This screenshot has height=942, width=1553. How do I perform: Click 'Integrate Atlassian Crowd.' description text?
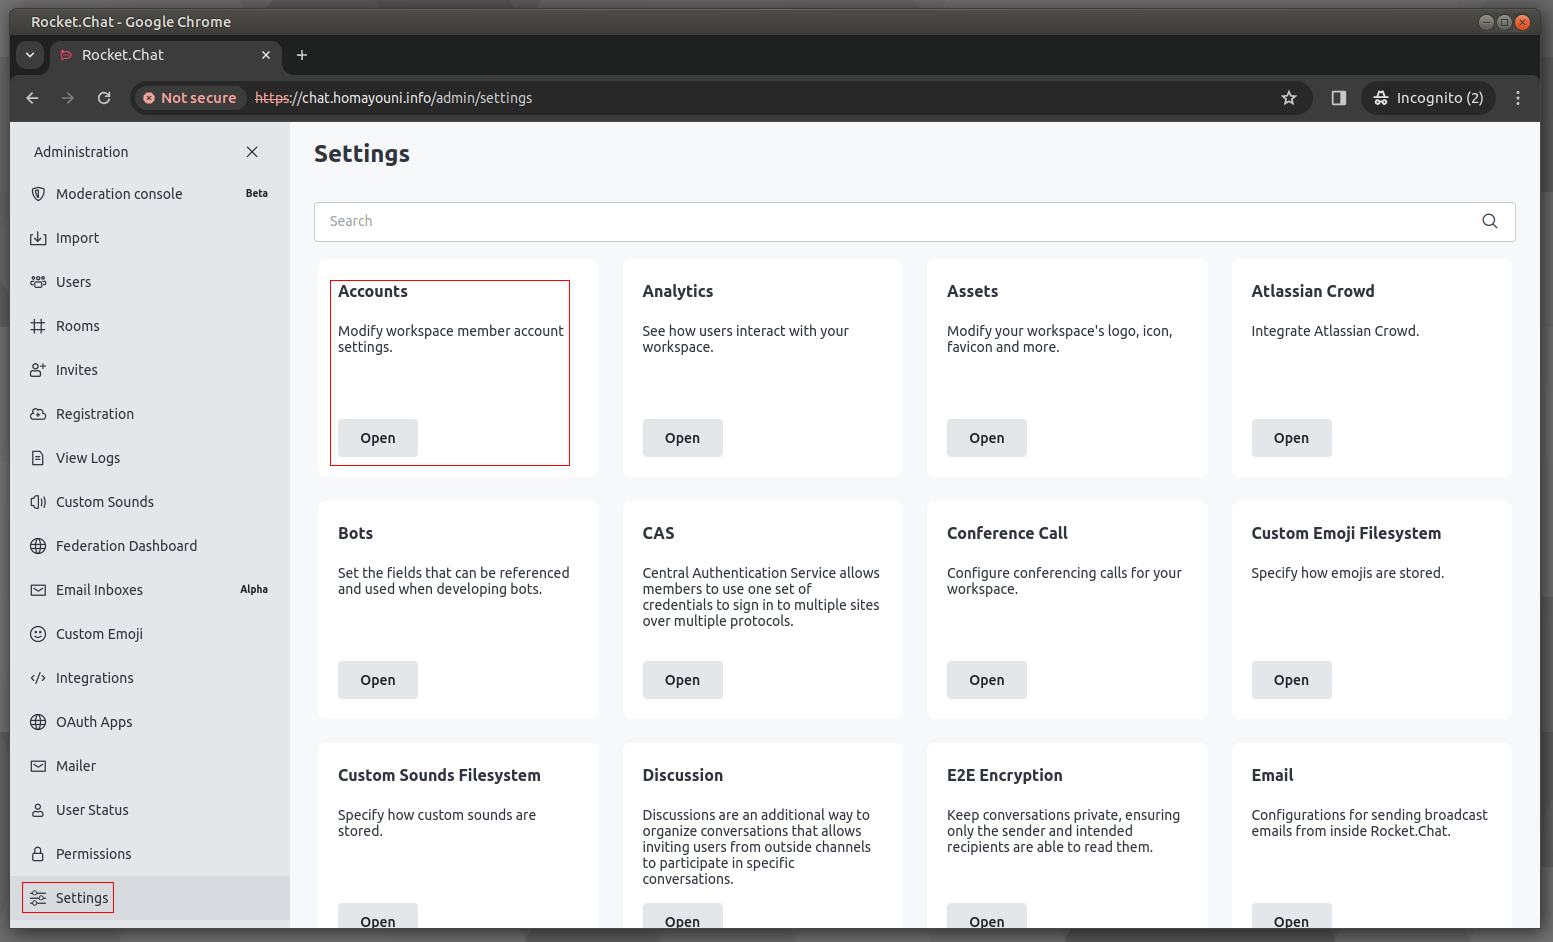tap(1335, 331)
